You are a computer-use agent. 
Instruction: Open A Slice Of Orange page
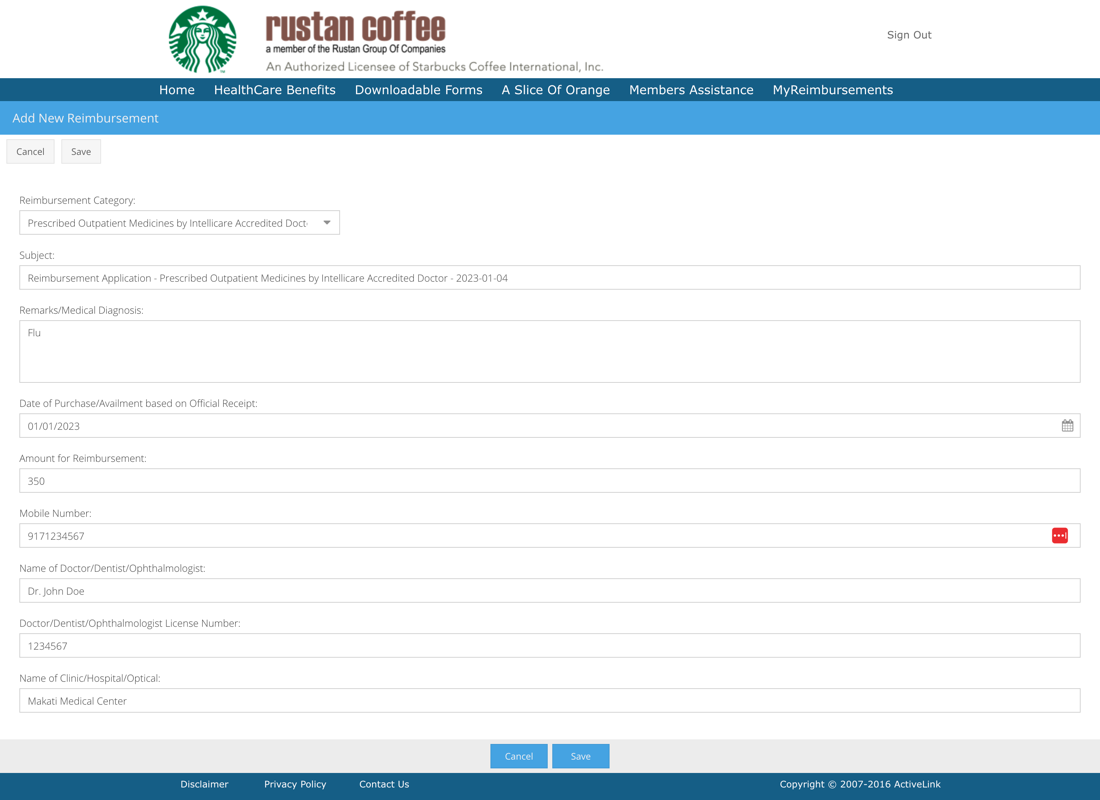pos(555,90)
